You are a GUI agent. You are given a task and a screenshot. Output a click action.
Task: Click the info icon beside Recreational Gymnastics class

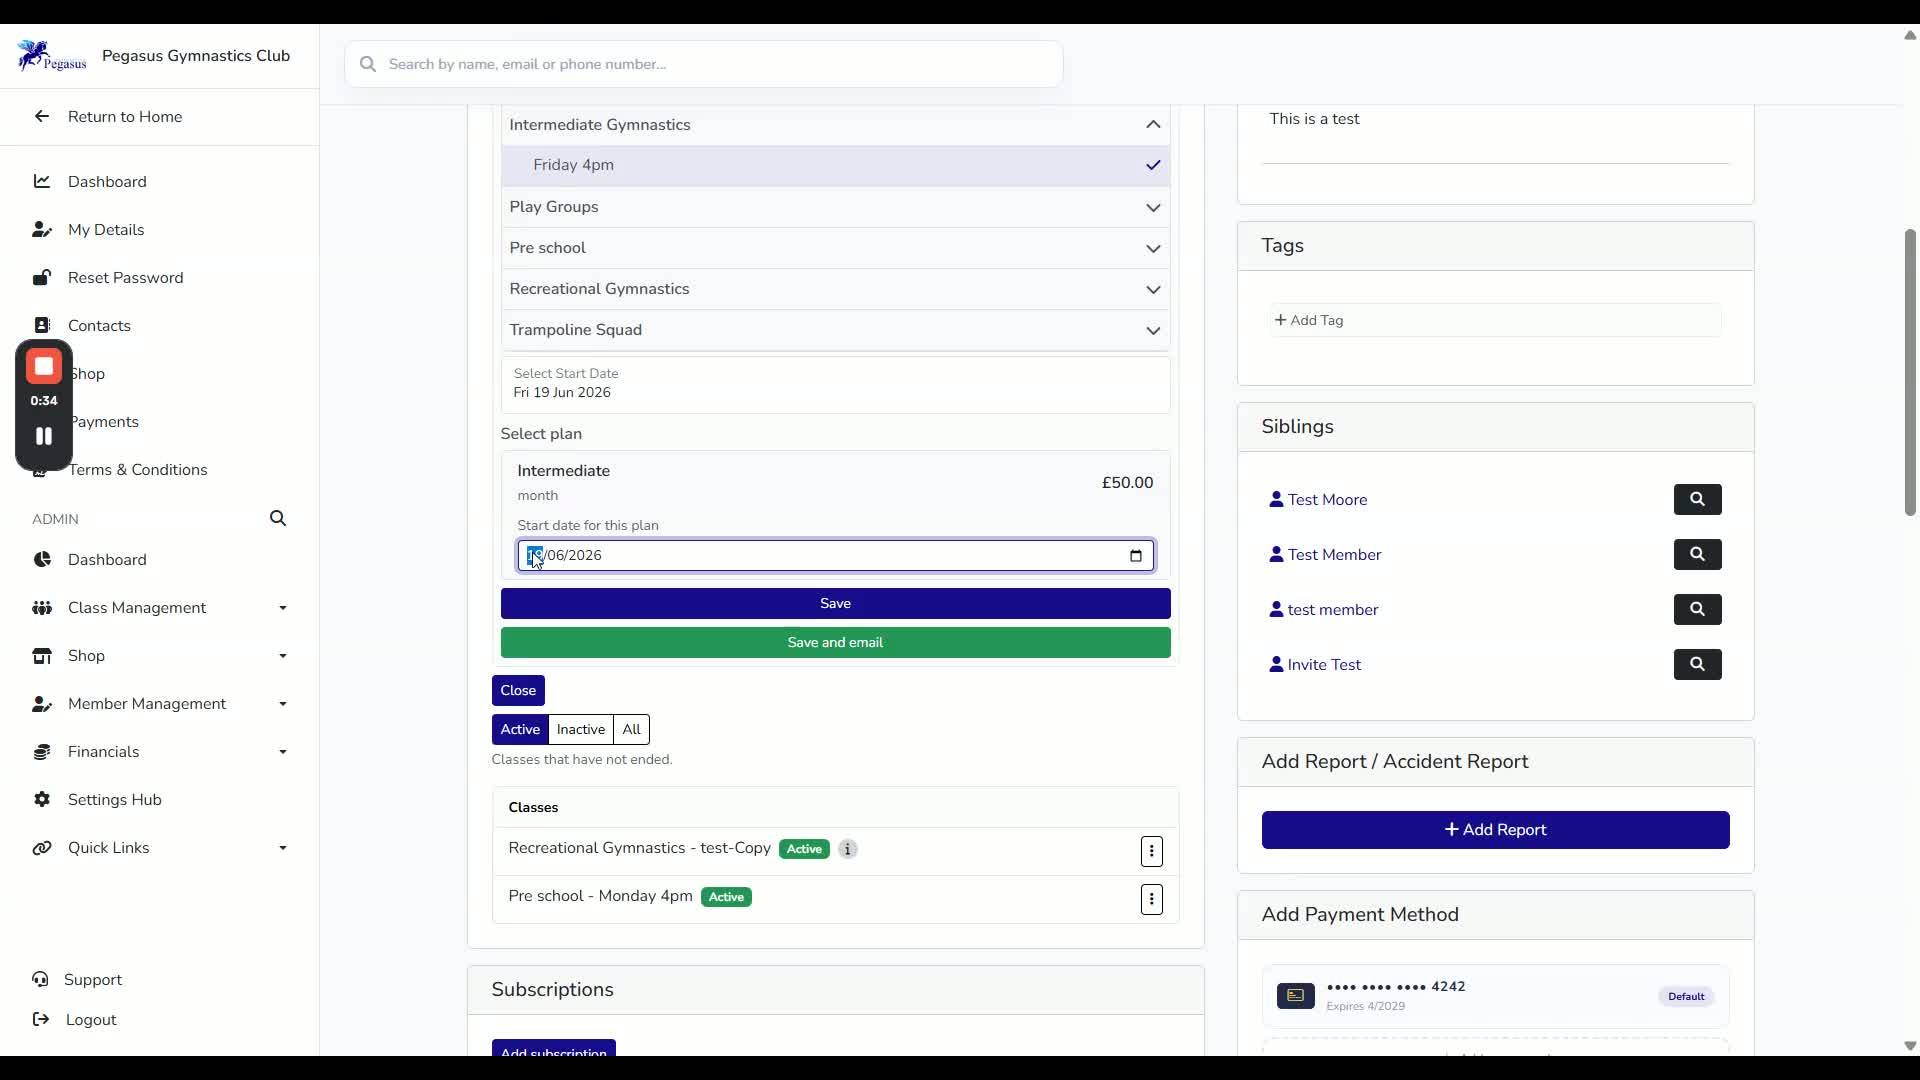(847, 849)
